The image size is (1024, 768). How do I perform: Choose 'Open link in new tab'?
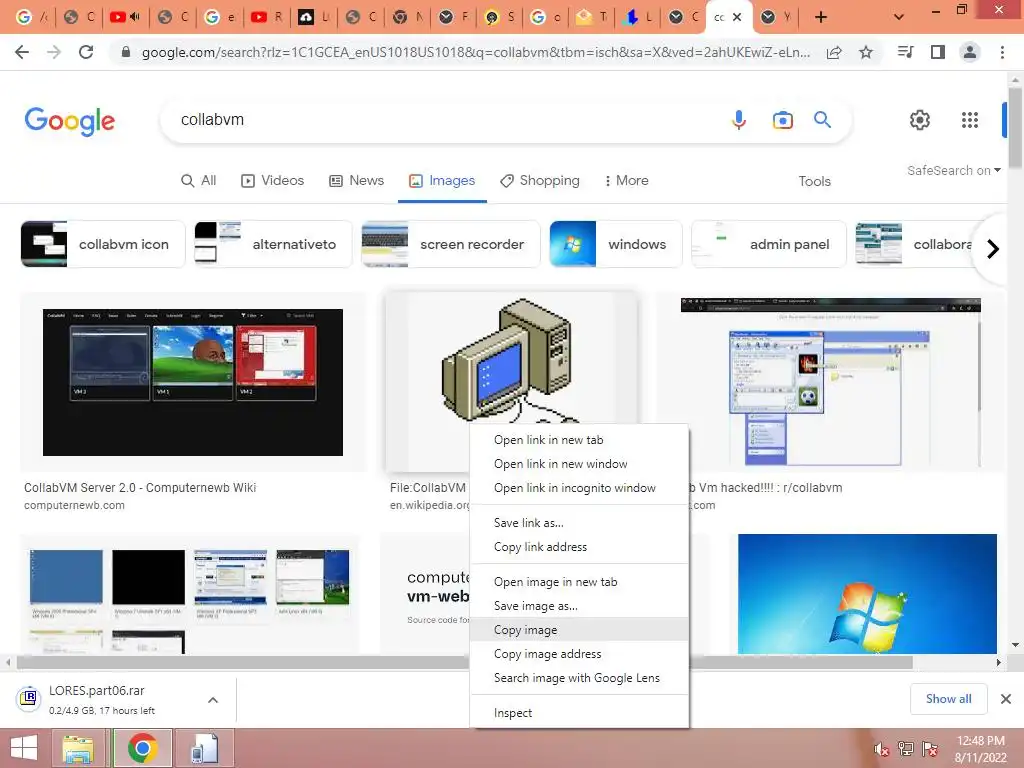coord(579,440)
